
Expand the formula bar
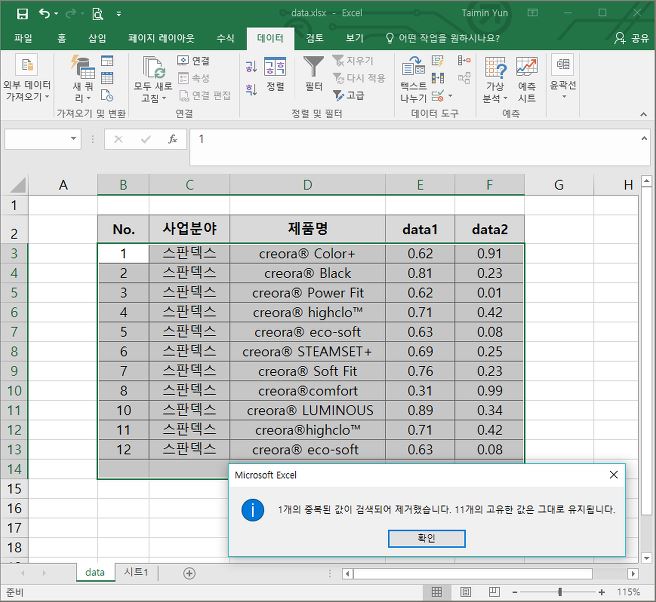coord(644,138)
